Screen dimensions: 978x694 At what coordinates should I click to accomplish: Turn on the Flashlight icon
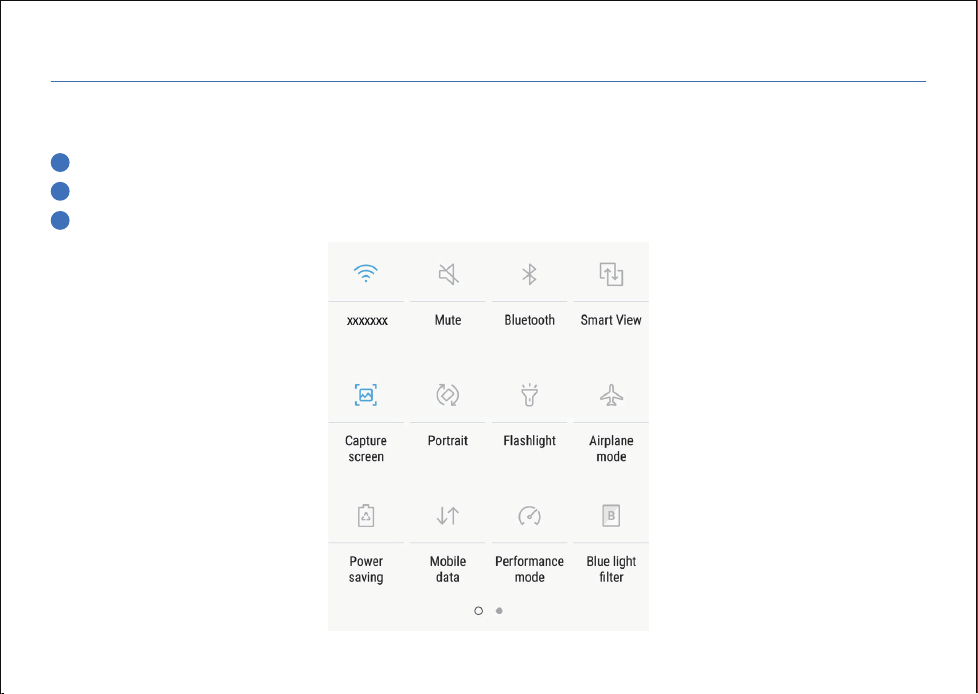pos(530,395)
